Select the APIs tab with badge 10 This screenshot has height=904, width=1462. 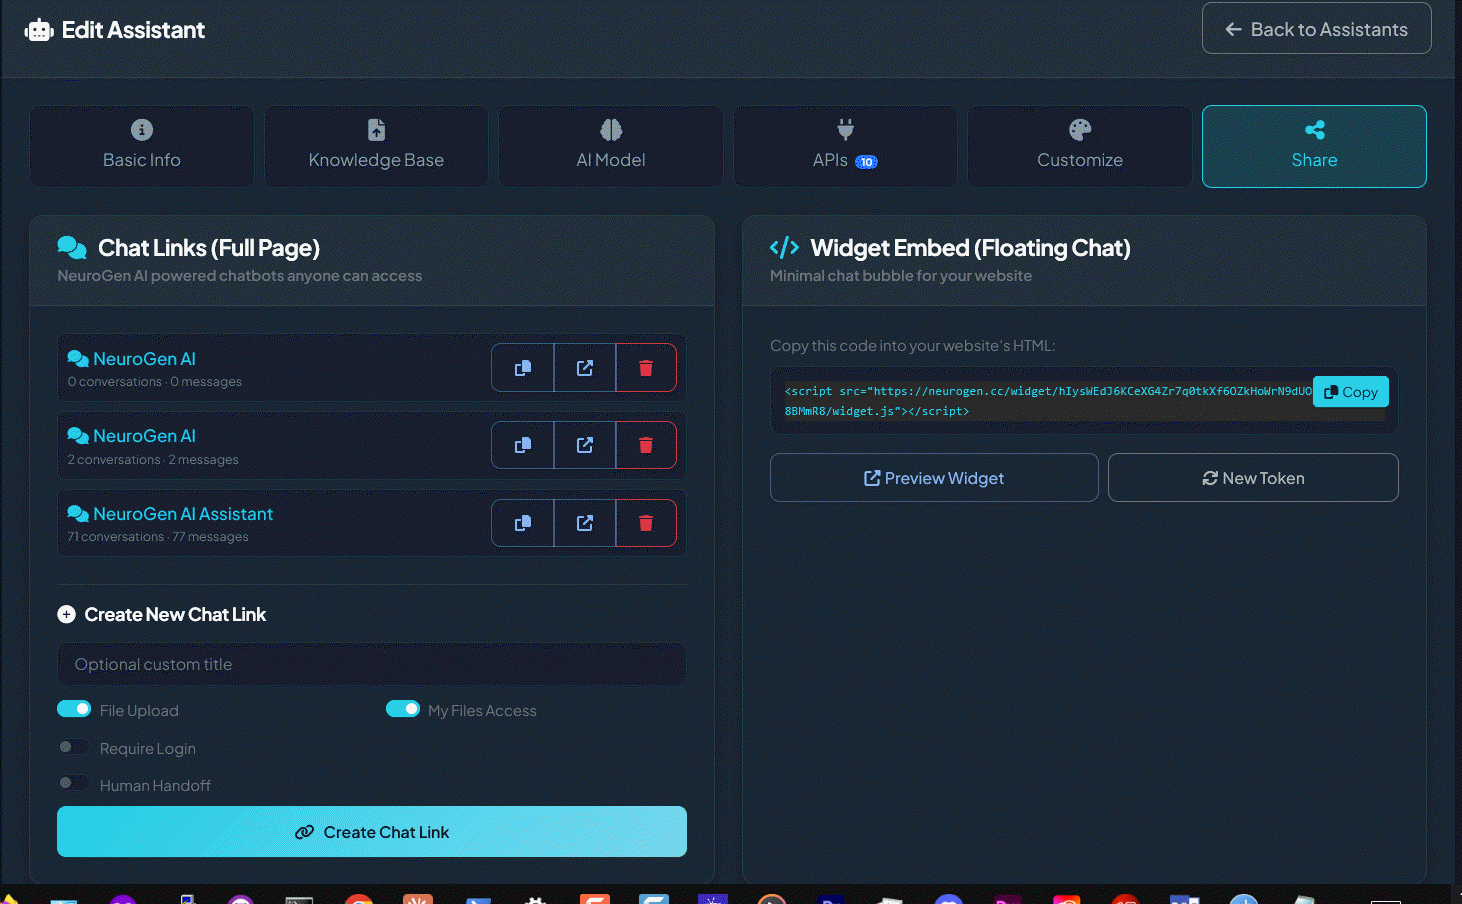point(844,146)
